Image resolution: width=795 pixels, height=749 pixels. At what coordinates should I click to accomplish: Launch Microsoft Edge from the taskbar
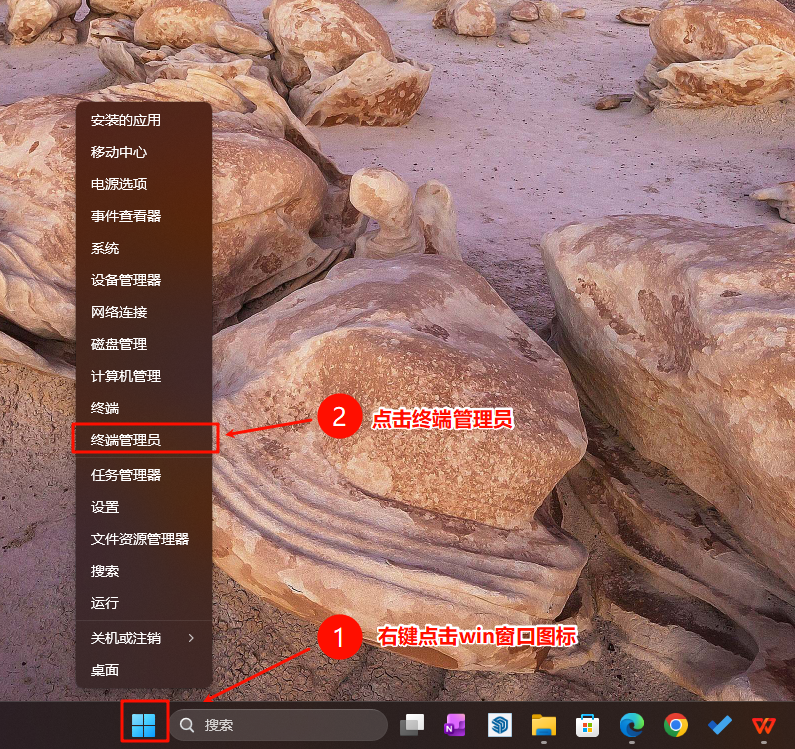631,725
